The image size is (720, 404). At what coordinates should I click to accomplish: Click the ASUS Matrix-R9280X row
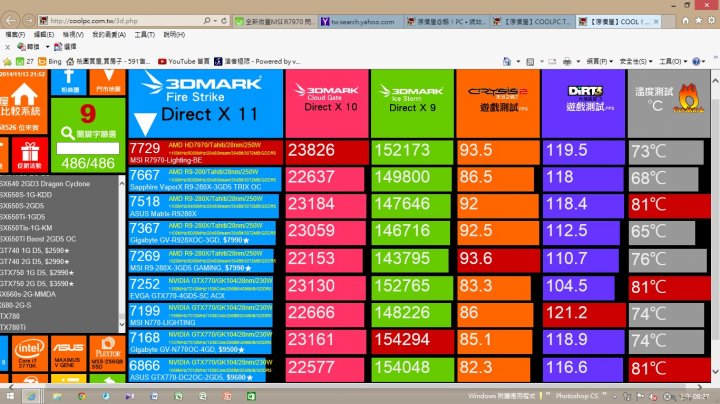[203, 206]
